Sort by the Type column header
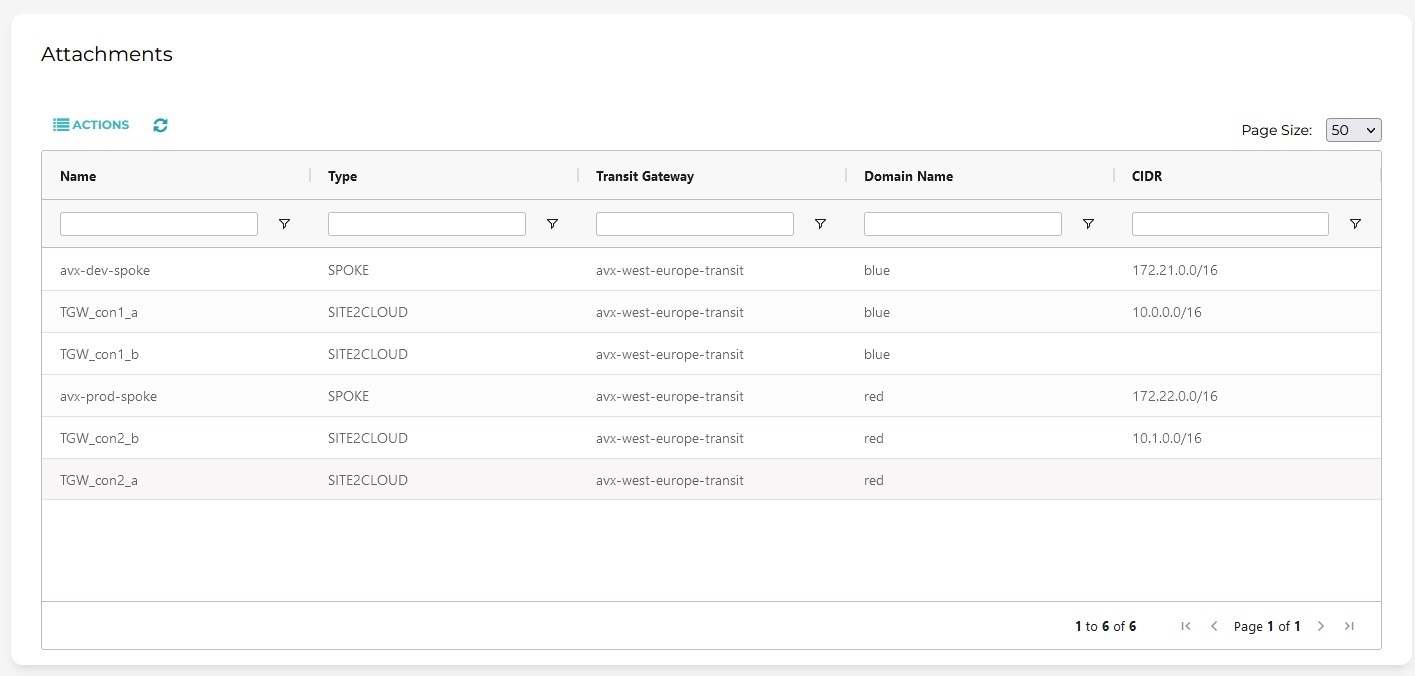Viewport: 1415px width, 676px height. pyautogui.click(x=342, y=176)
